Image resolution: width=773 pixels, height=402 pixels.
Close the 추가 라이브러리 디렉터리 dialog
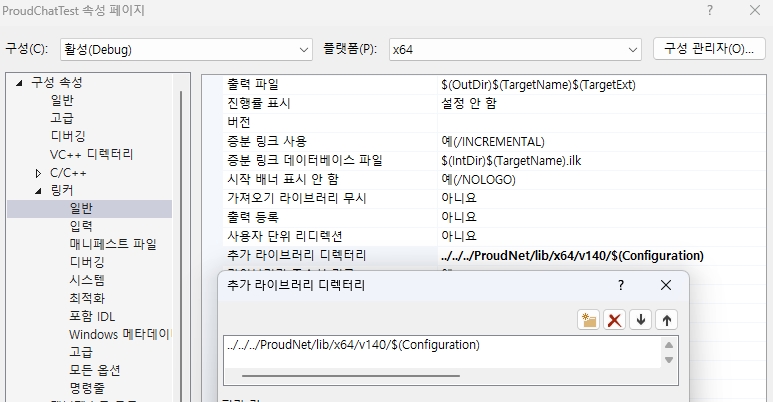tap(666, 285)
